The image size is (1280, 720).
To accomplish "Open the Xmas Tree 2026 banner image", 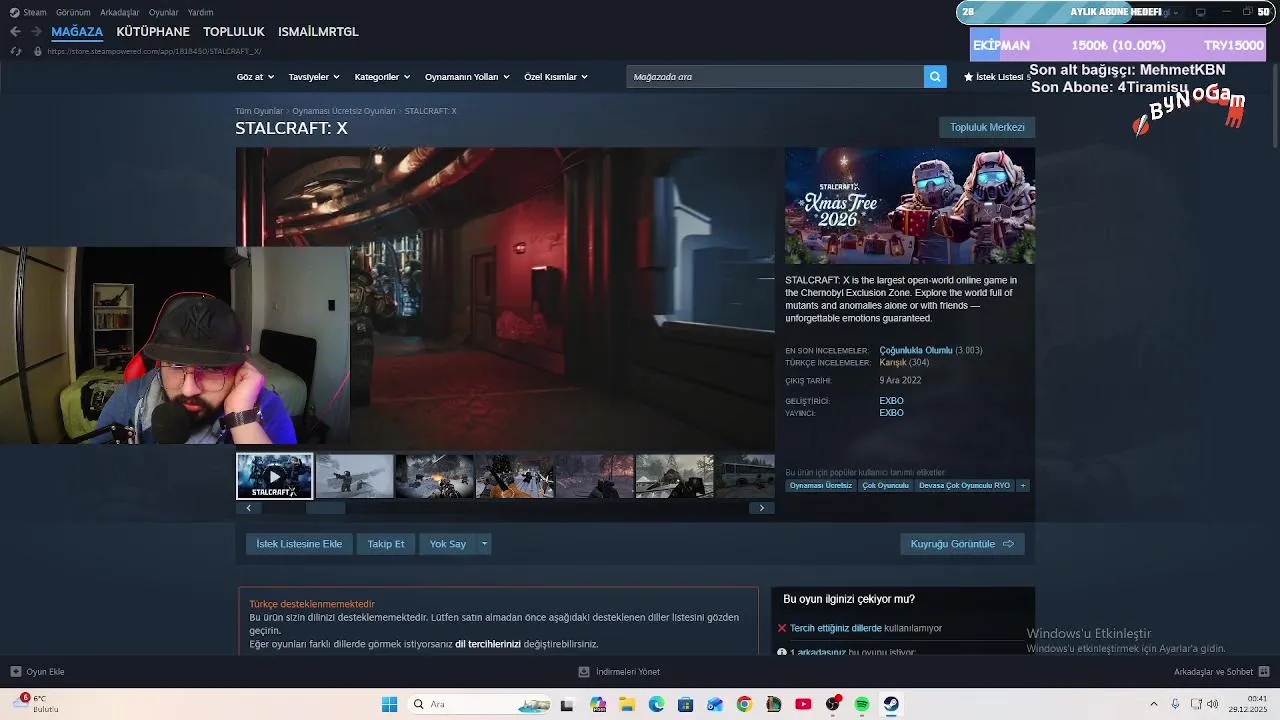I will 910,206.
